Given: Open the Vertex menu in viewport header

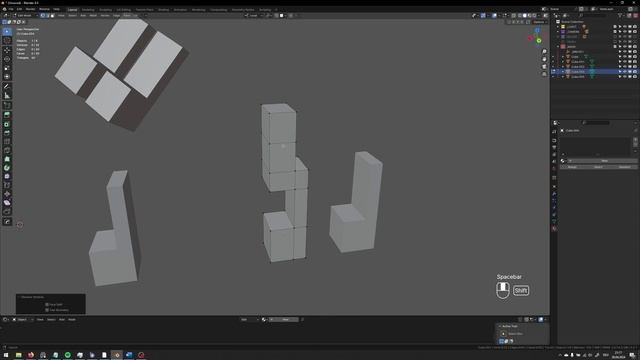Looking at the screenshot, I should point(105,16).
